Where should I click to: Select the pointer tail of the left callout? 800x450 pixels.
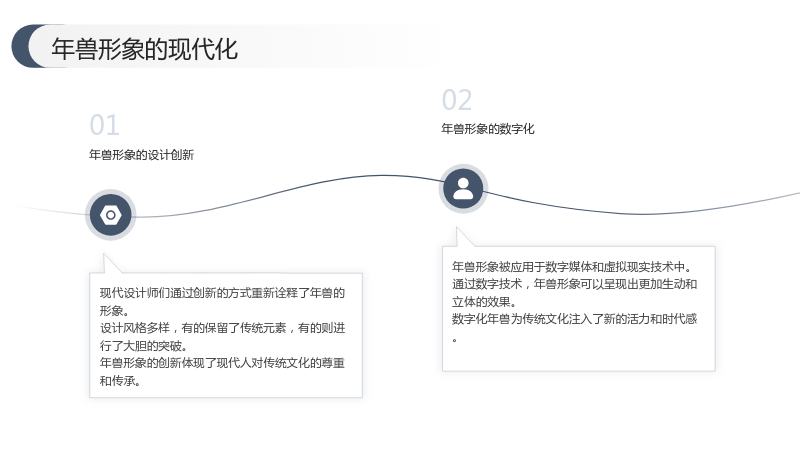(x=111, y=263)
